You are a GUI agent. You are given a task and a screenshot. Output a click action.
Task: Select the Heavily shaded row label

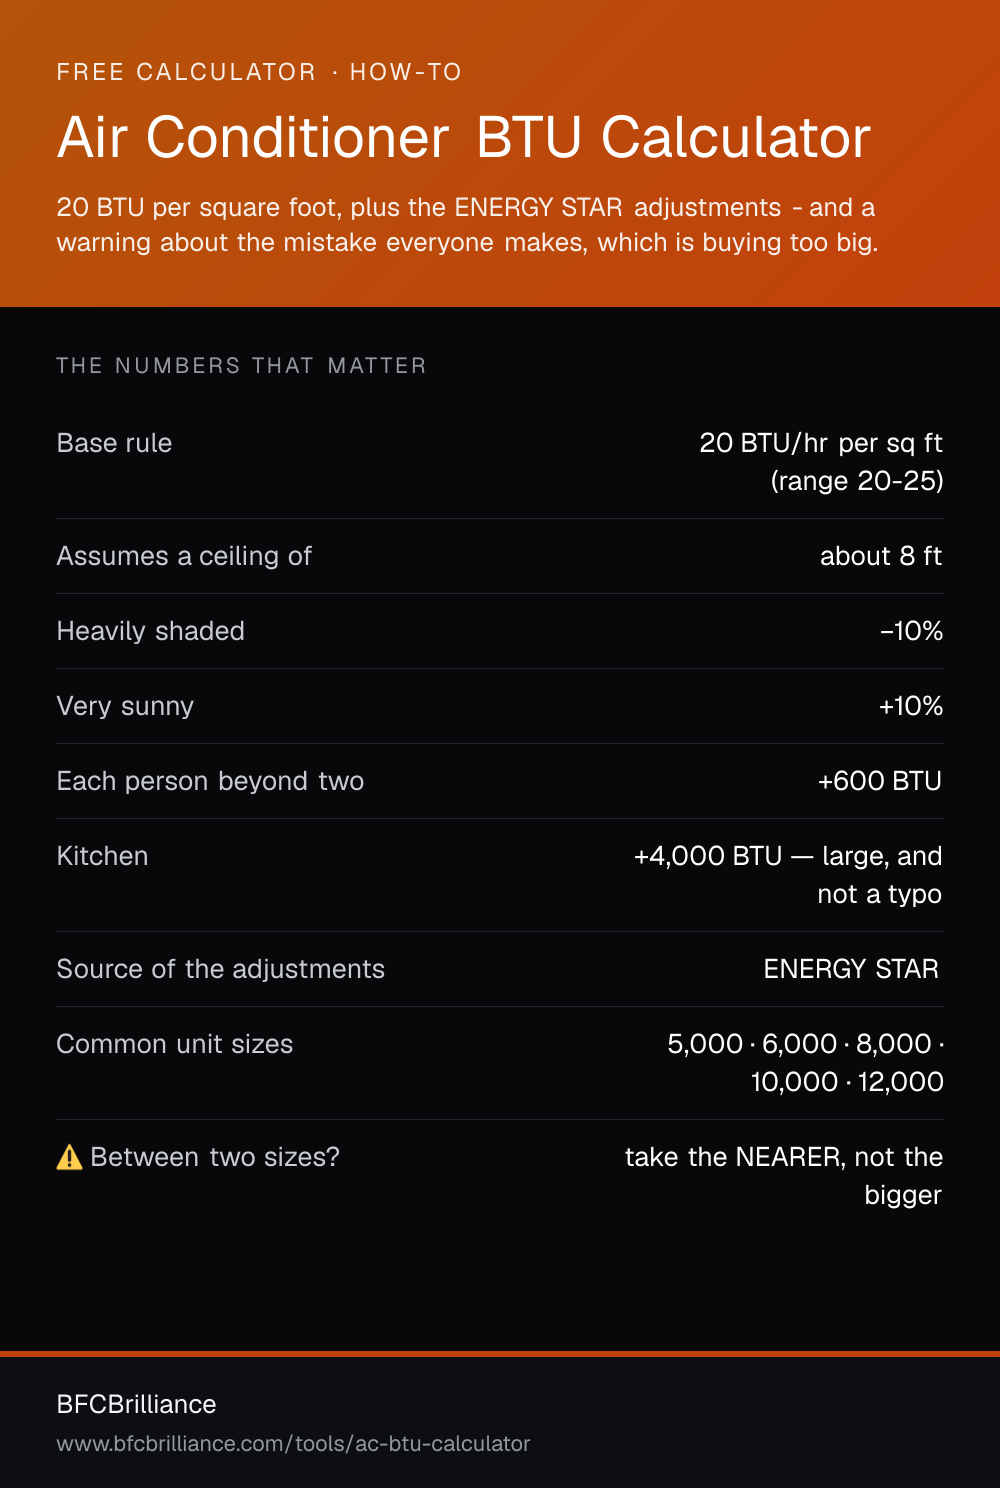tap(151, 631)
